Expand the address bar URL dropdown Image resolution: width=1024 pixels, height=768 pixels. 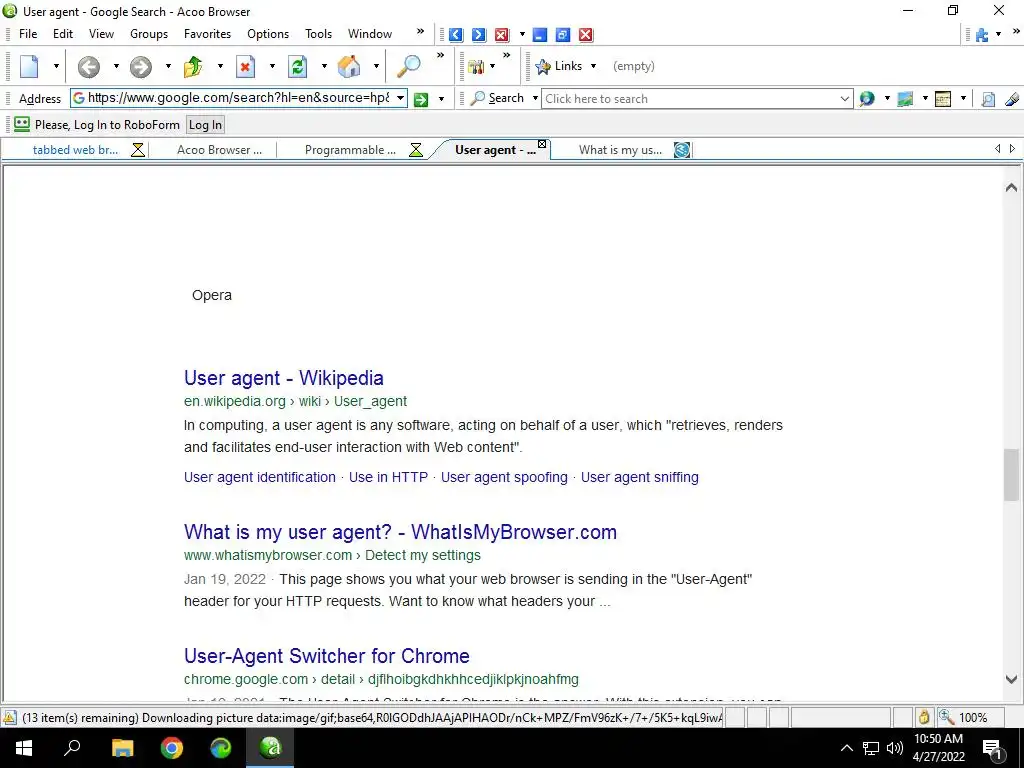(400, 98)
